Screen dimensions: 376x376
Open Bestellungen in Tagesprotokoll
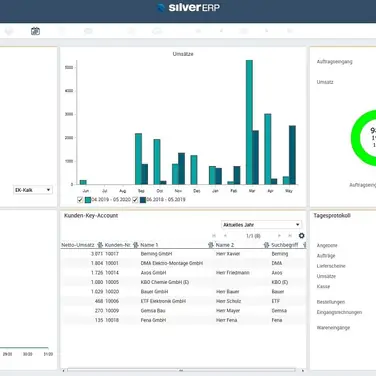pyautogui.click(x=331, y=302)
